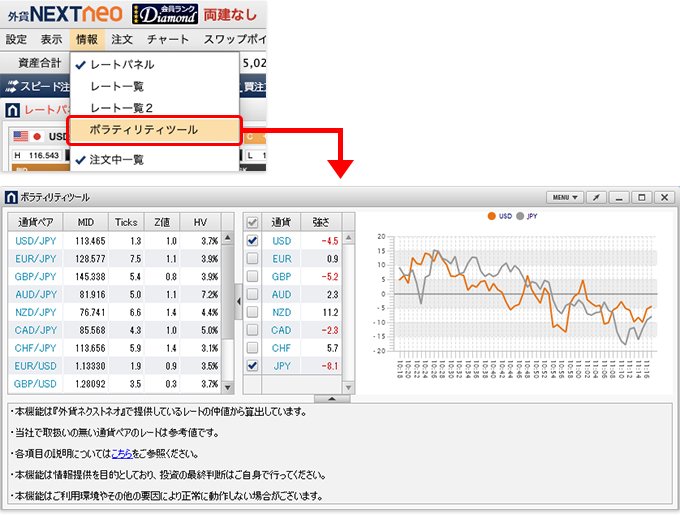Toggle the select-all currencies header checkbox
This screenshot has width=680, height=516.
pyautogui.click(x=253, y=221)
